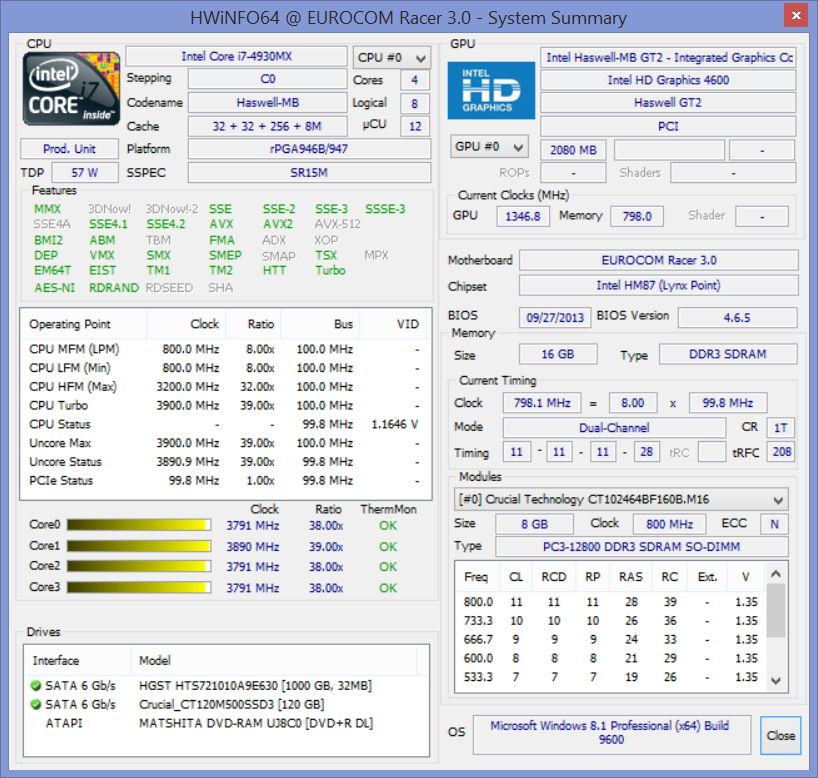Click the SSPEC field SR15M
Viewport: 818px width, 778px height.
309,173
